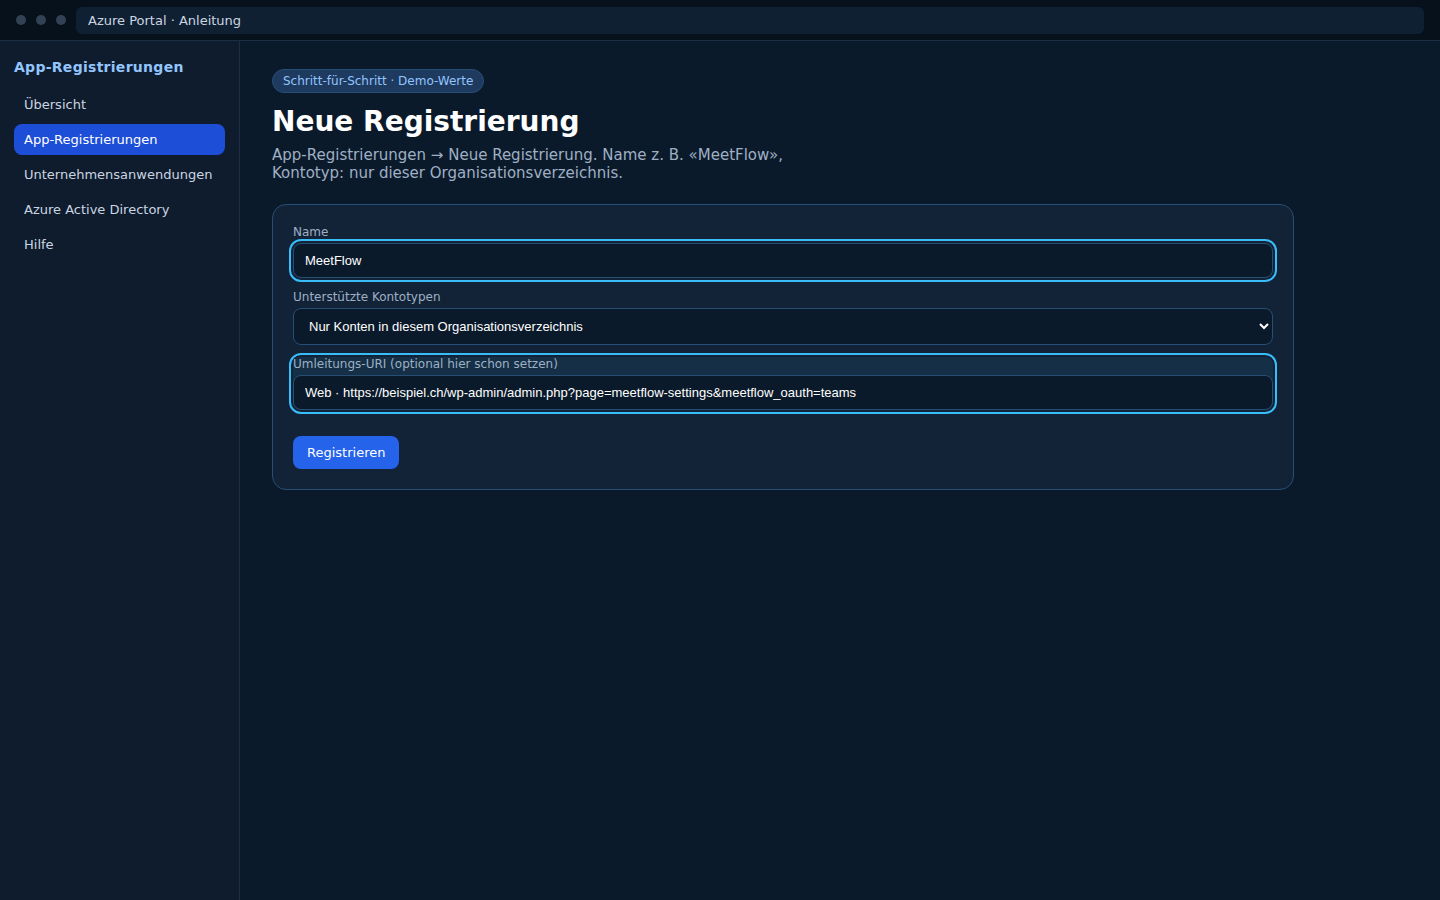Click the Schritt-für-Schritt Demo-Werte badge
Image resolution: width=1440 pixels, height=900 pixels.
pos(378,81)
